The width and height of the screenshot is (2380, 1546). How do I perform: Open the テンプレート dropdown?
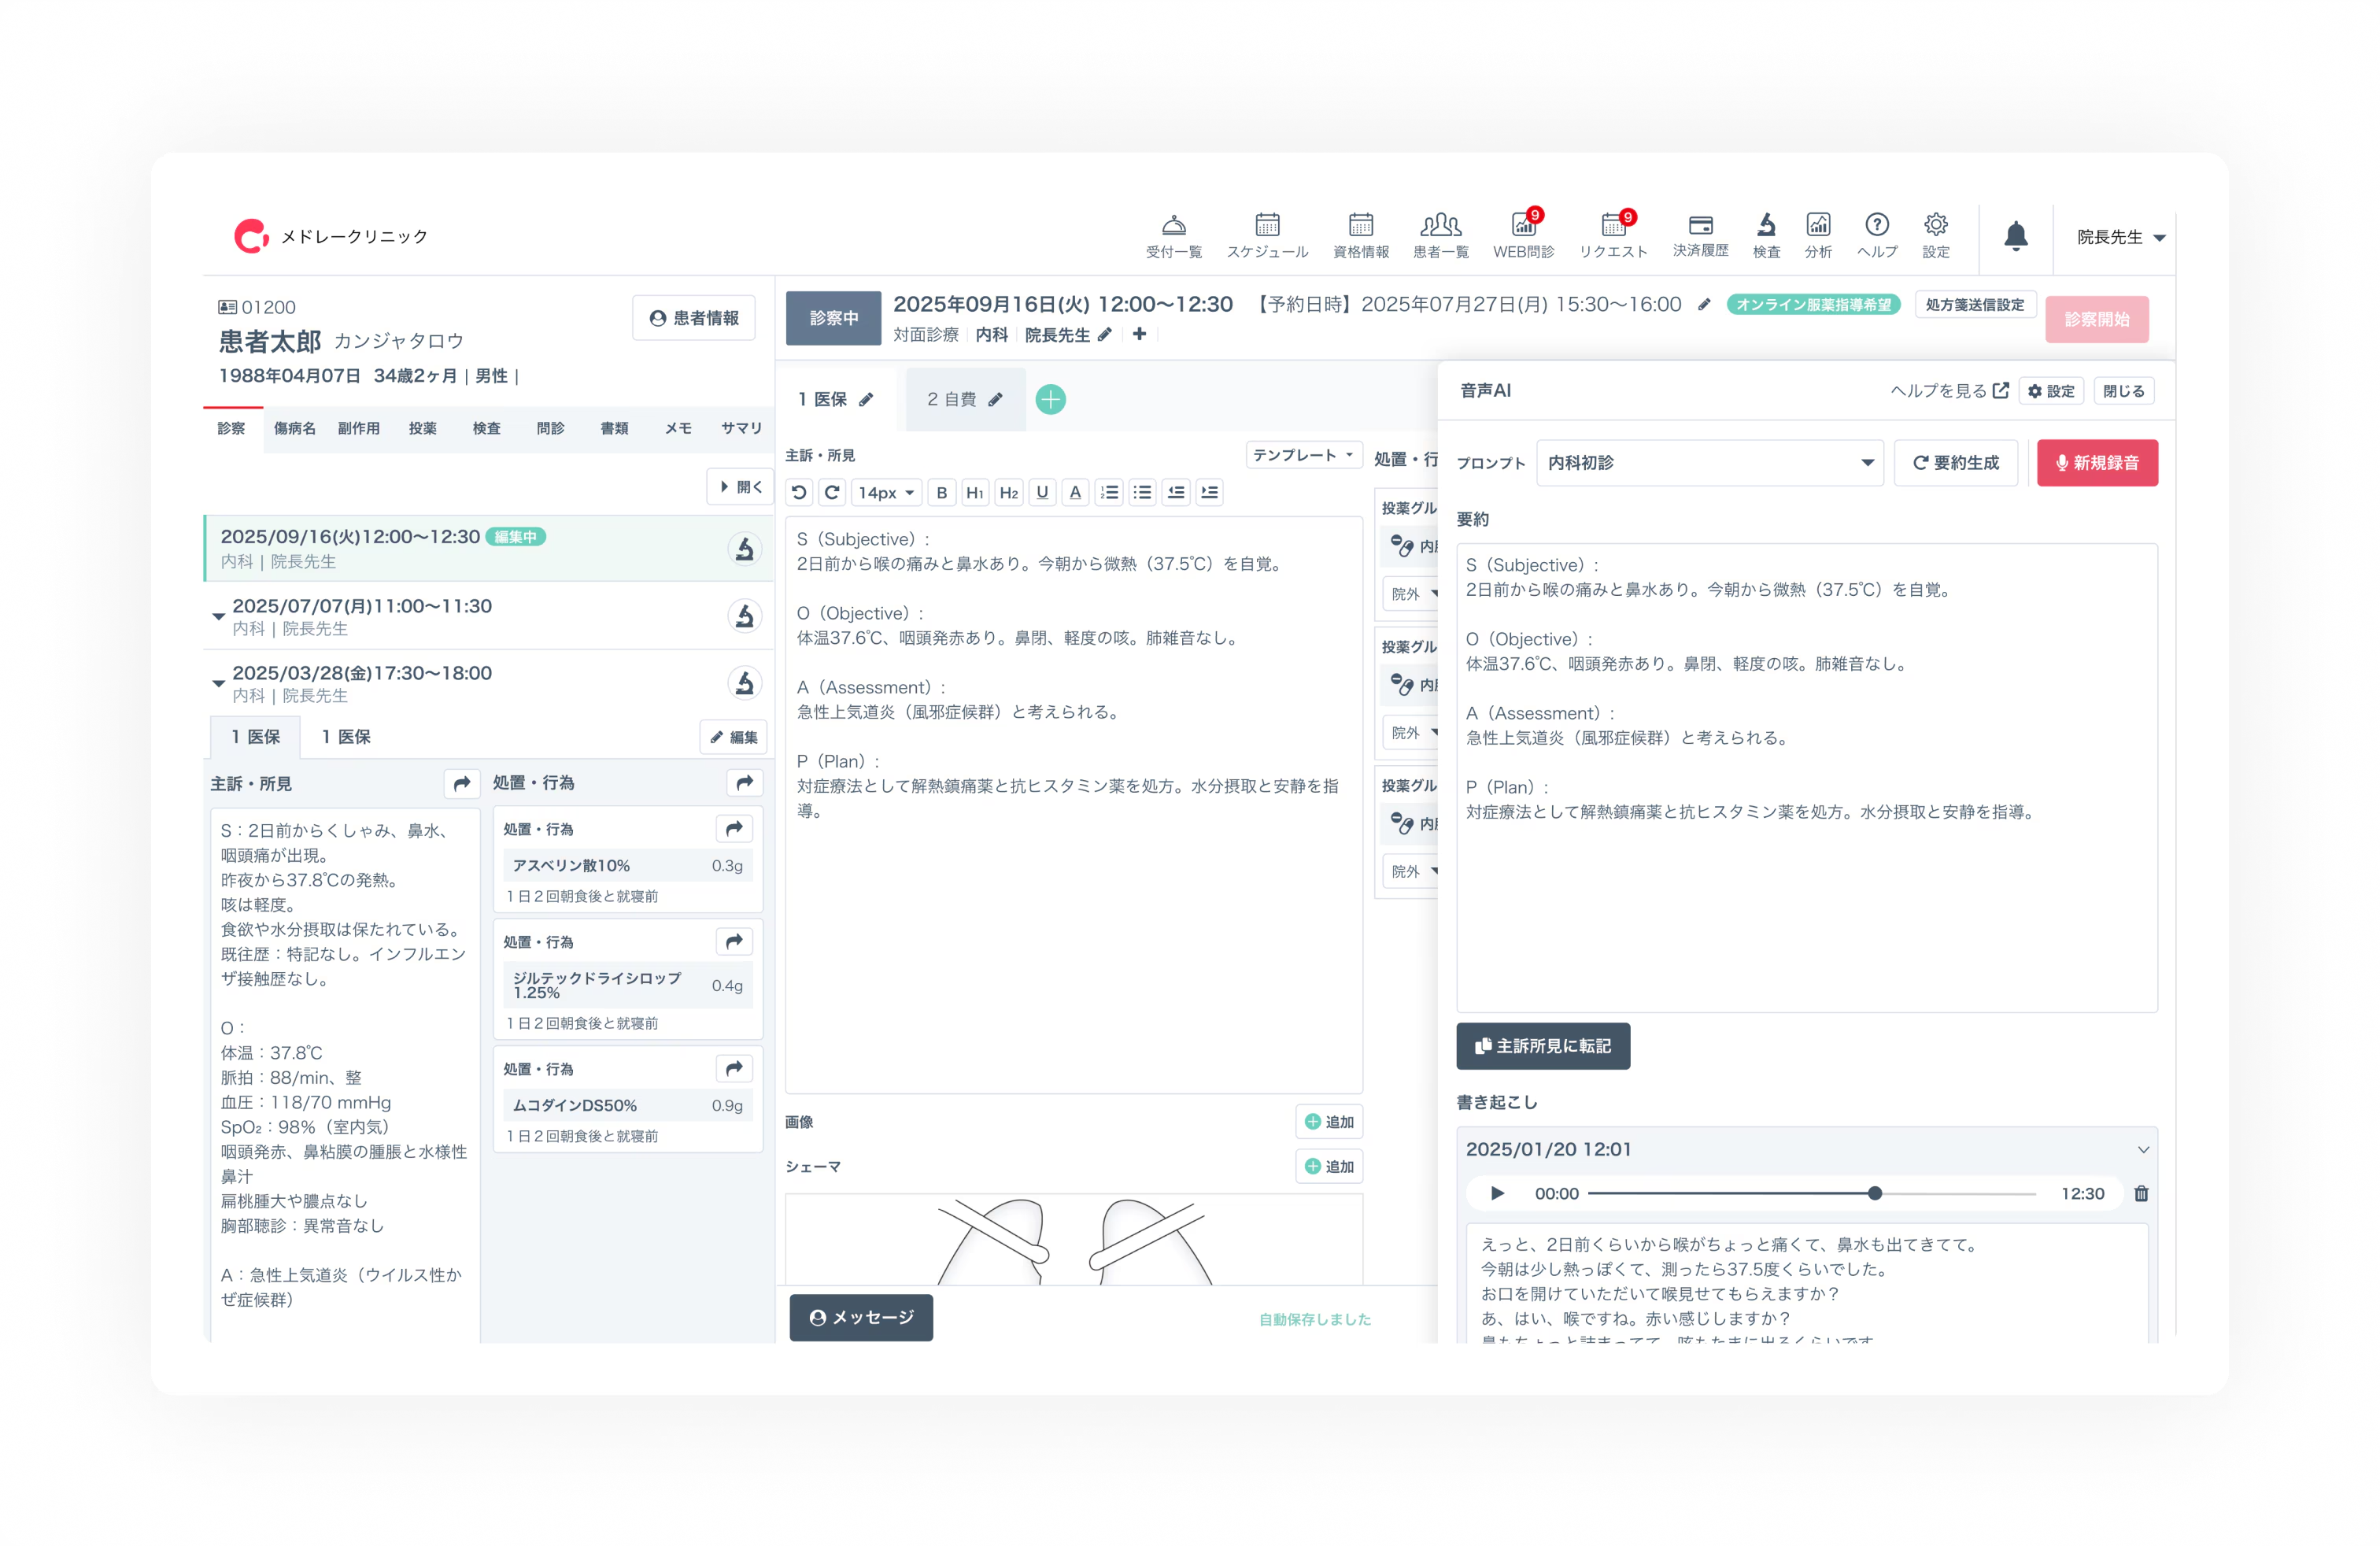point(1304,454)
